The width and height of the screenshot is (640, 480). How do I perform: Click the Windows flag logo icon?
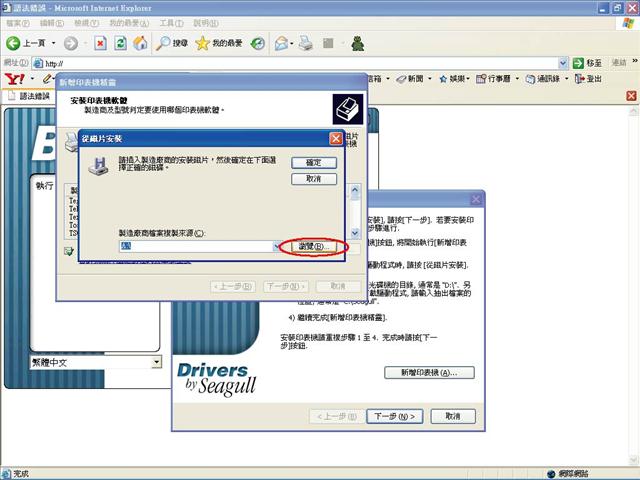coord(628,23)
